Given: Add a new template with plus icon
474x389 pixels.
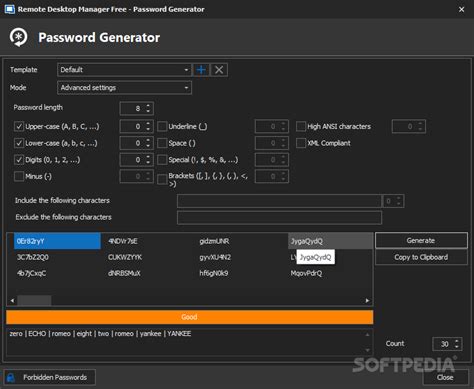Looking at the screenshot, I should (201, 70).
